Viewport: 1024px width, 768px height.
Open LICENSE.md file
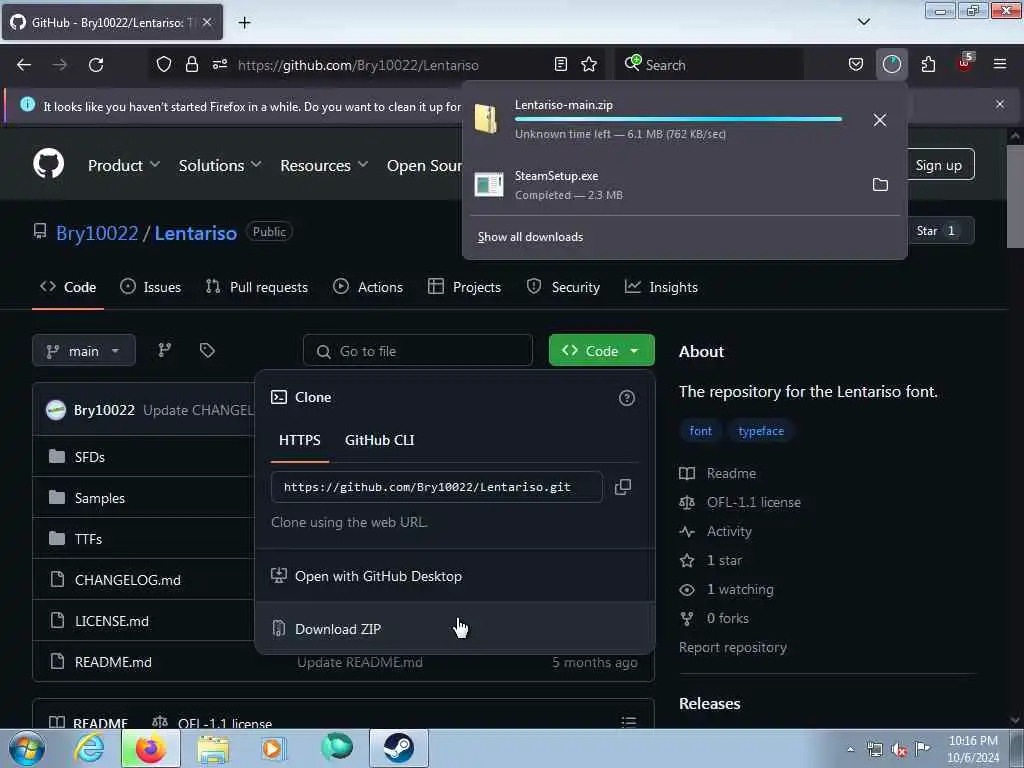point(112,621)
